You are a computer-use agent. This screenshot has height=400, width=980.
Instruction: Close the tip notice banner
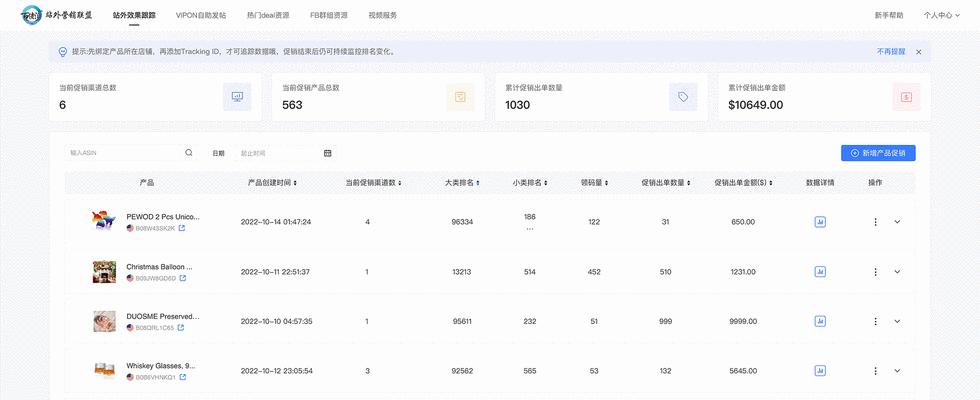(918, 52)
